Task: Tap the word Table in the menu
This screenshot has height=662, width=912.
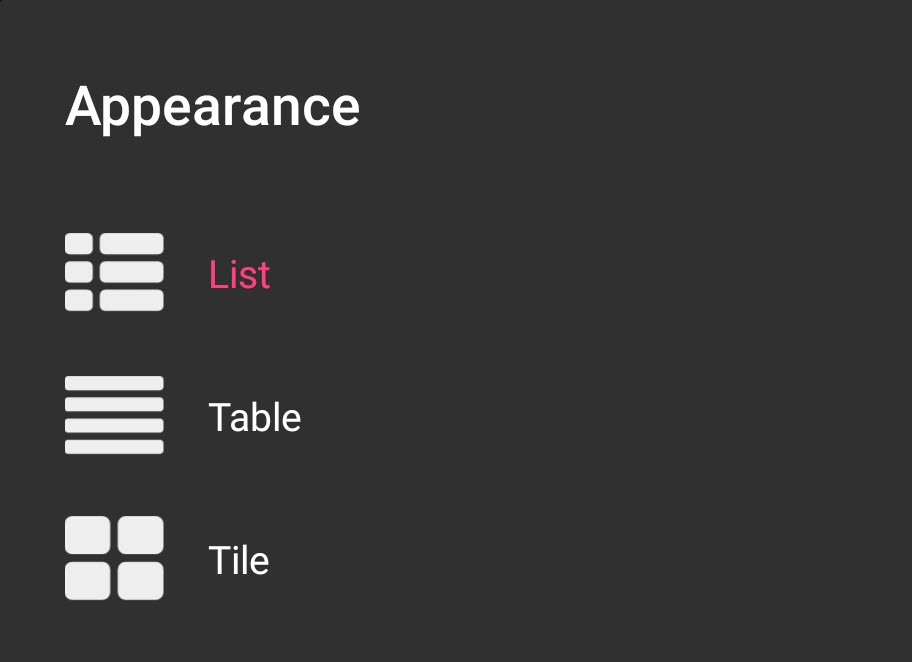Action: tap(254, 417)
